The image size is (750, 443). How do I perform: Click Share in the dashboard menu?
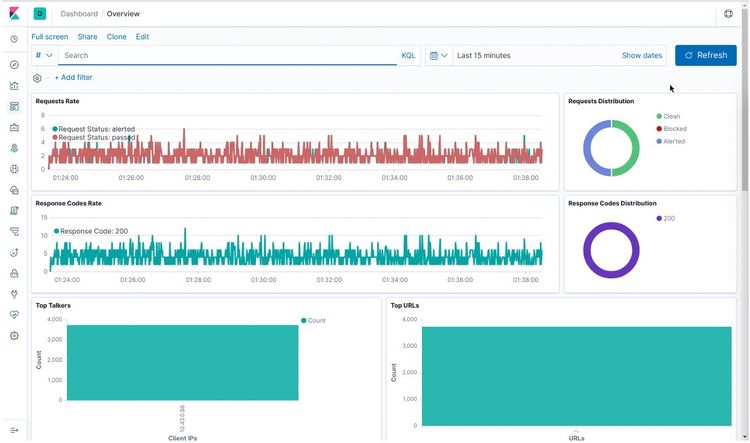point(87,37)
